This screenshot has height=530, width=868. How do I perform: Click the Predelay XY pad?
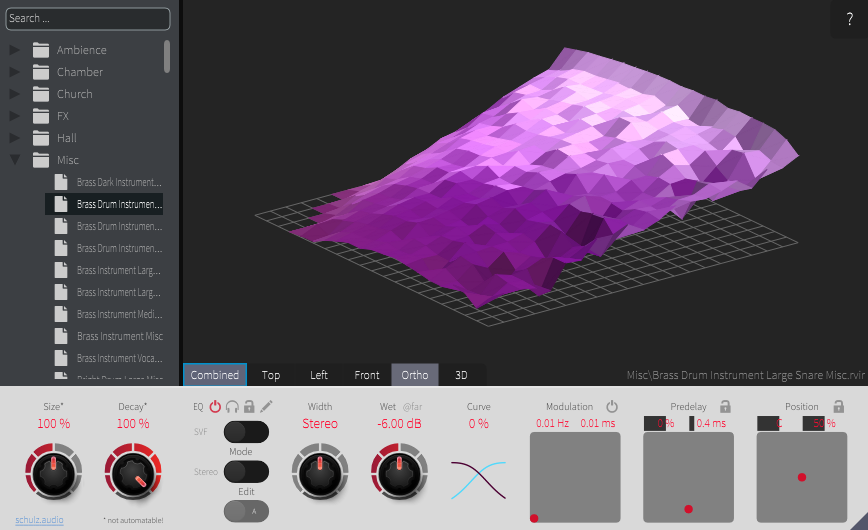(x=688, y=477)
